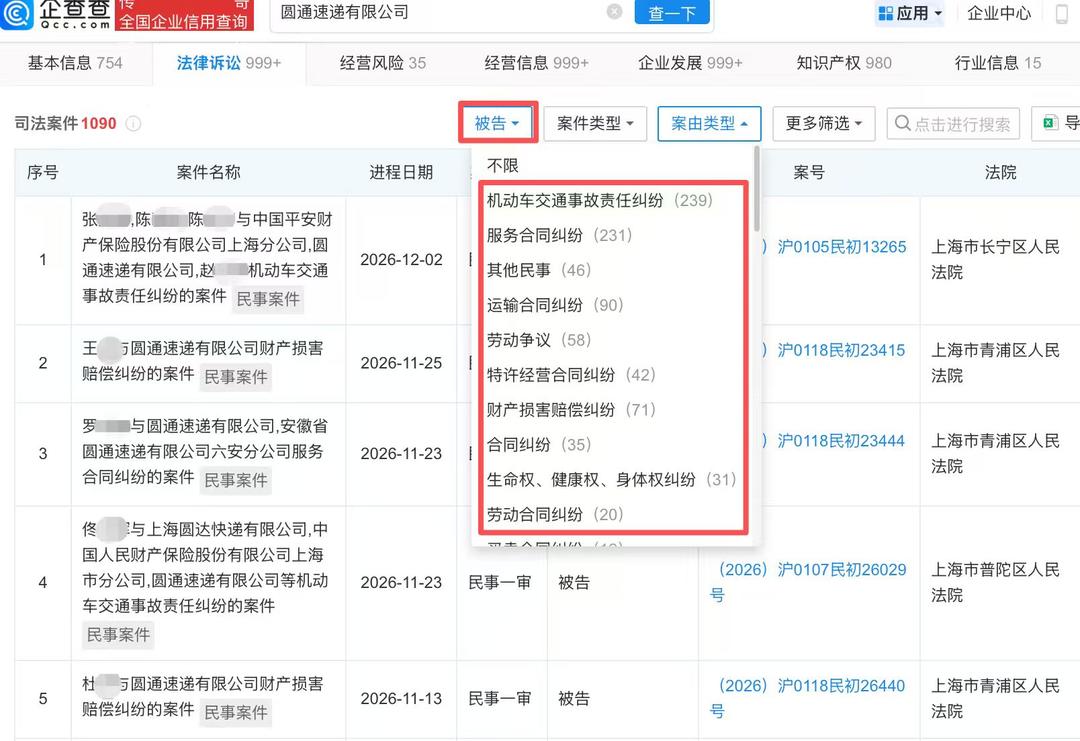Select 其他民事 (46) option
Screen dimensions: 1080x741
[539, 270]
